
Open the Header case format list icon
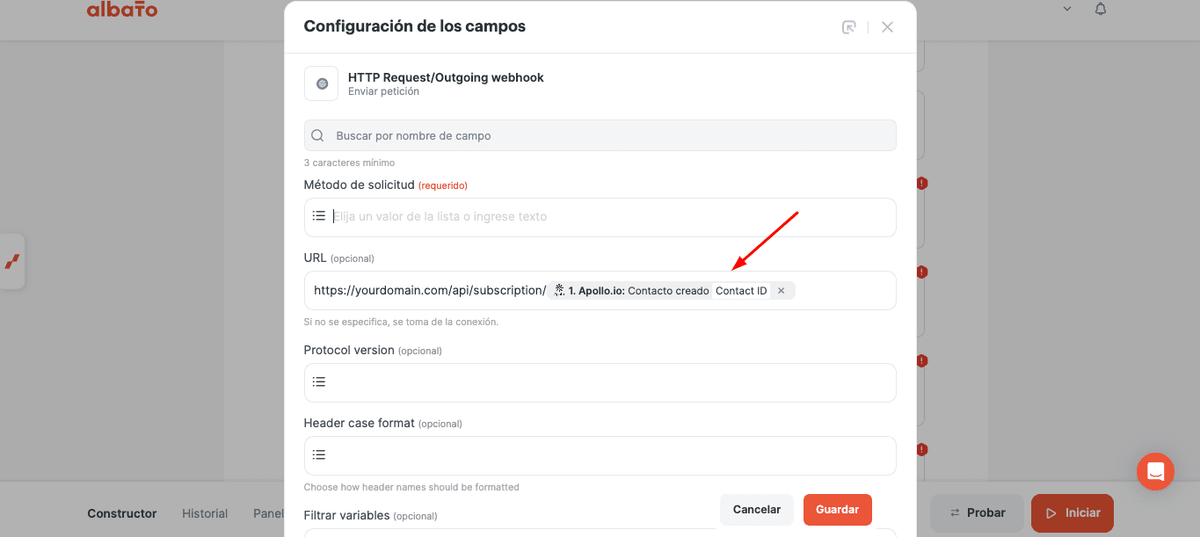coord(319,455)
